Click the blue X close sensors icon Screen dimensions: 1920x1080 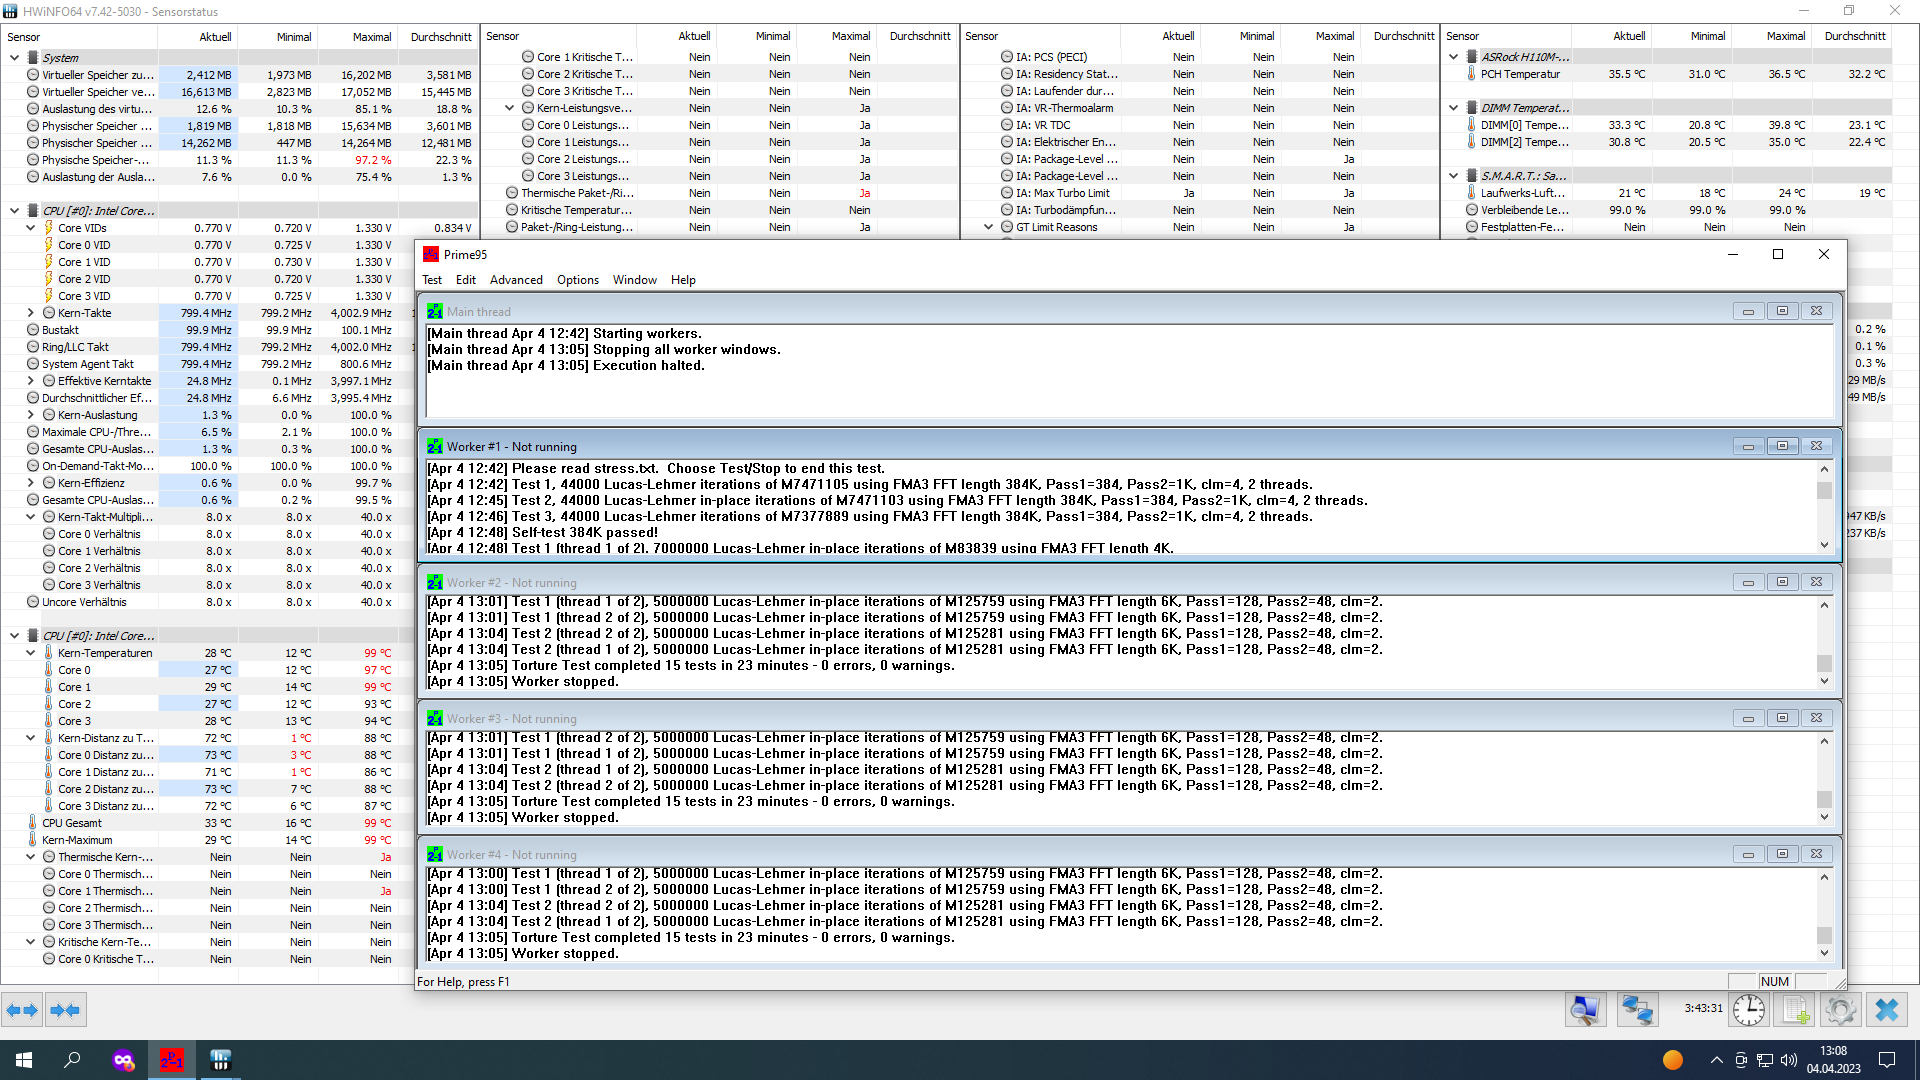click(1887, 1010)
